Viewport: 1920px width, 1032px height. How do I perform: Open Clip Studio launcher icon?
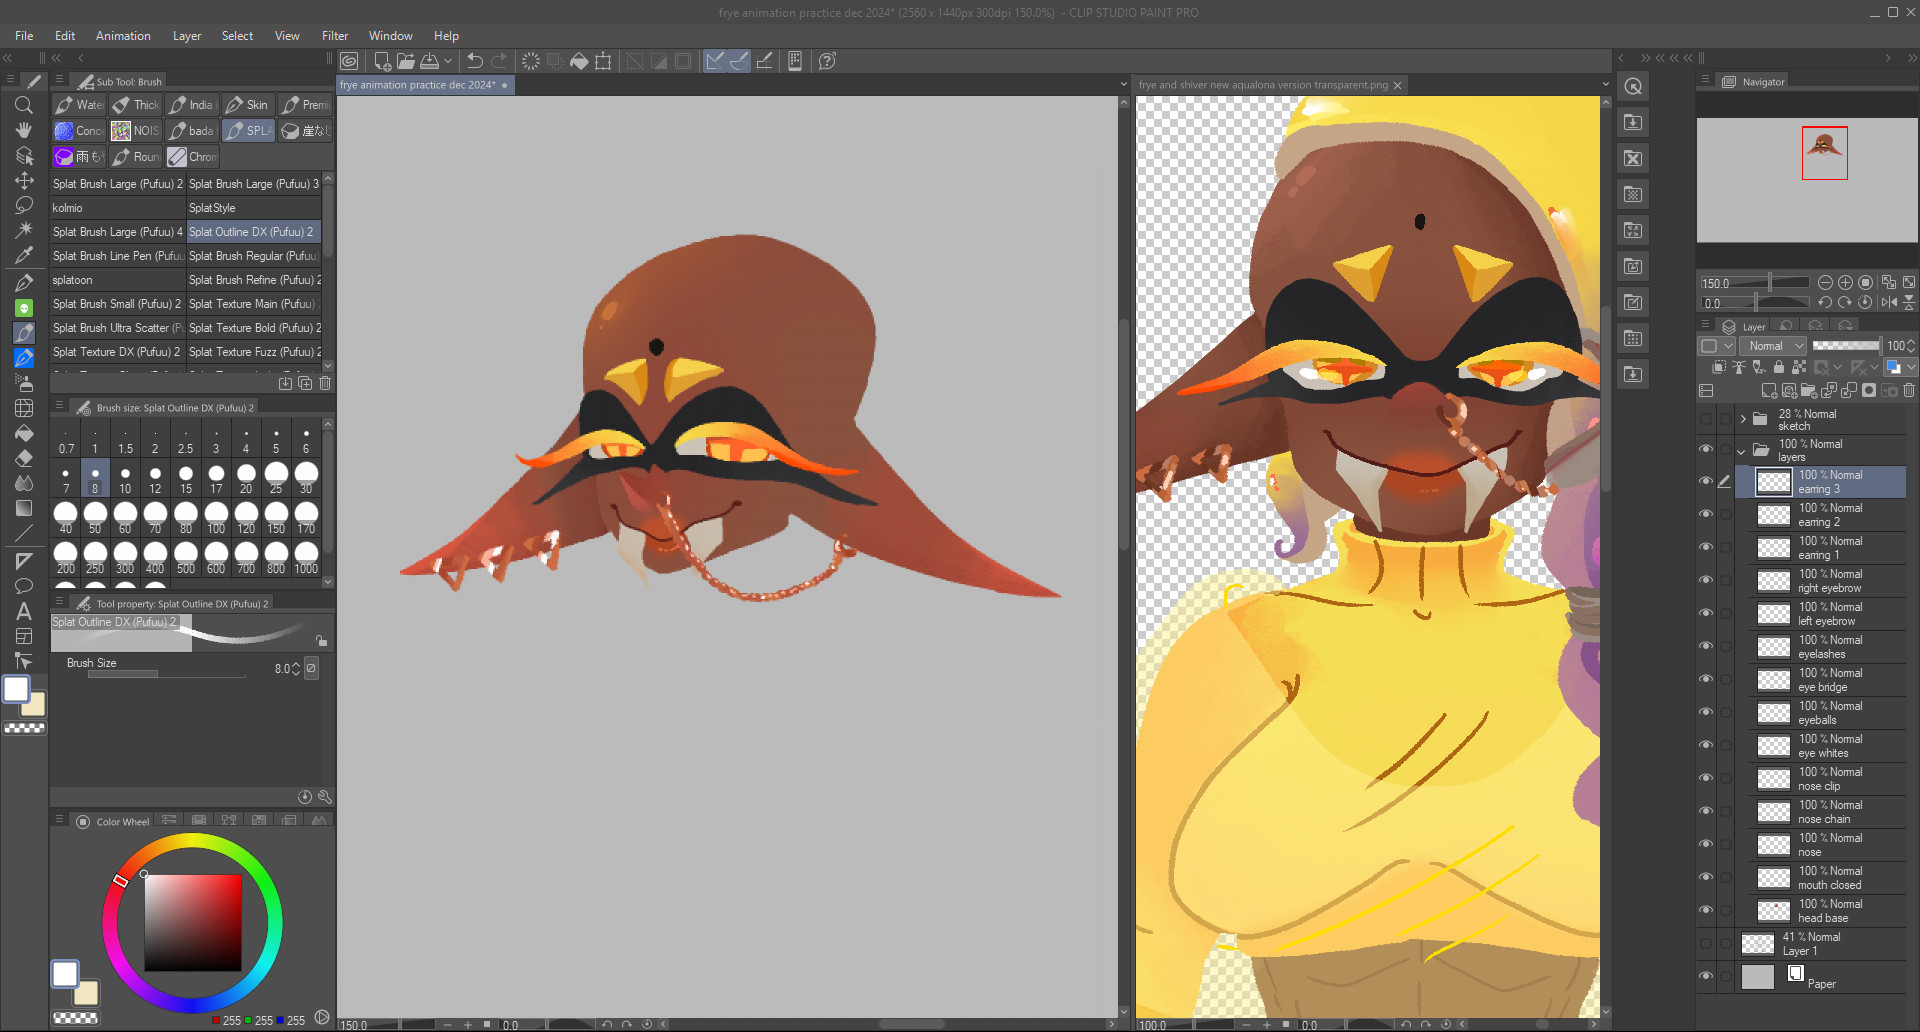coord(349,61)
